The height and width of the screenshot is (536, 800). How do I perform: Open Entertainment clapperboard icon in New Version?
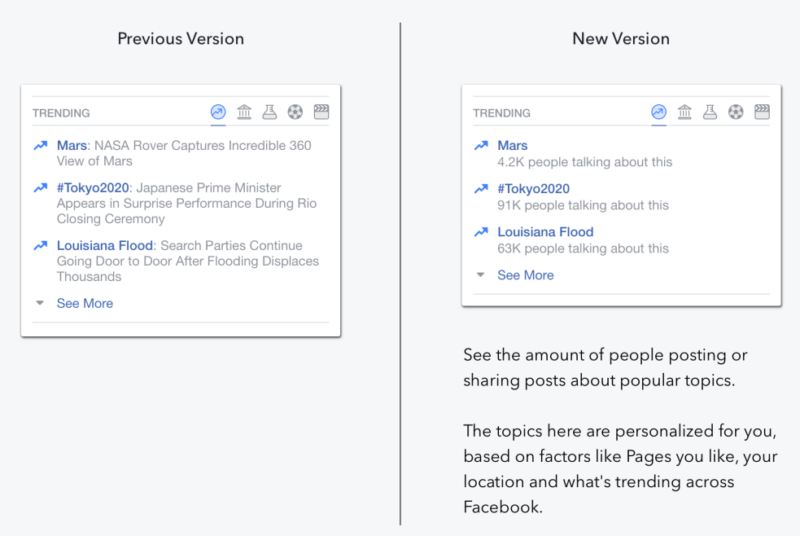pyautogui.click(x=762, y=112)
